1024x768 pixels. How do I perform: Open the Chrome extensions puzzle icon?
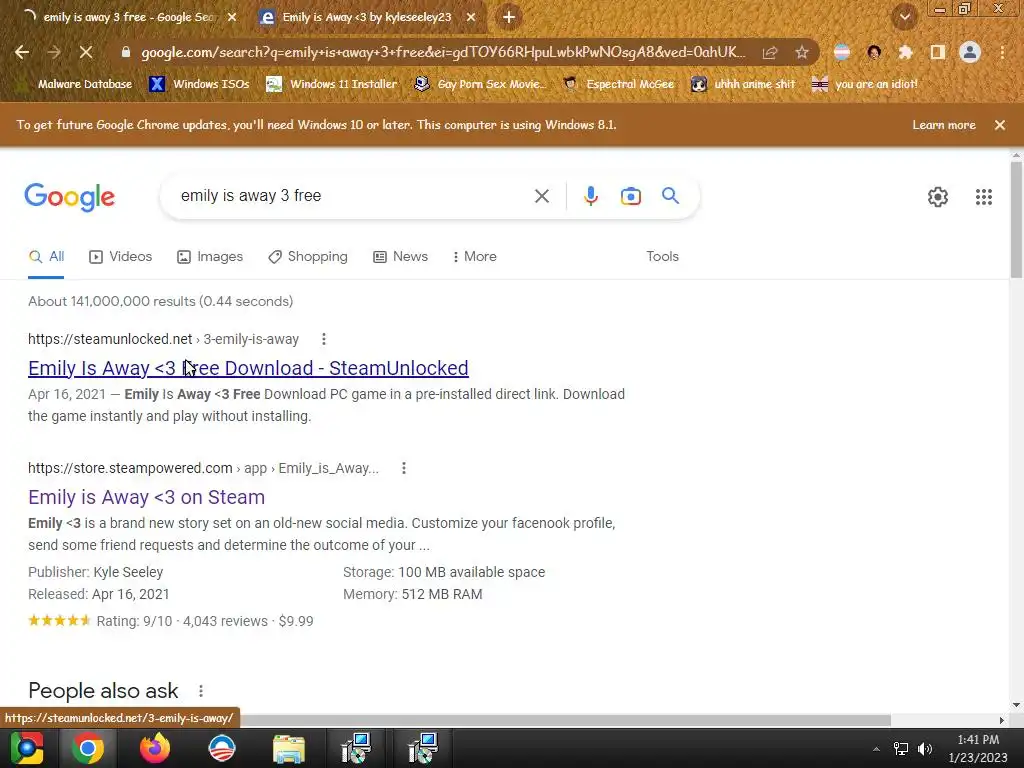(x=905, y=52)
